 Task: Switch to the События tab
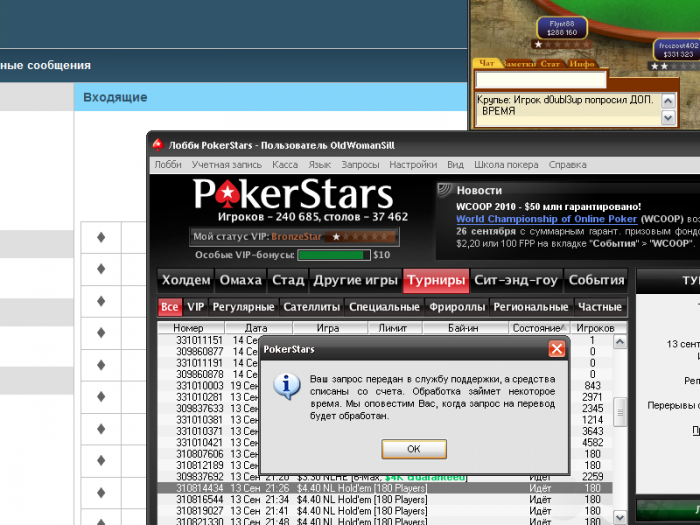click(596, 280)
